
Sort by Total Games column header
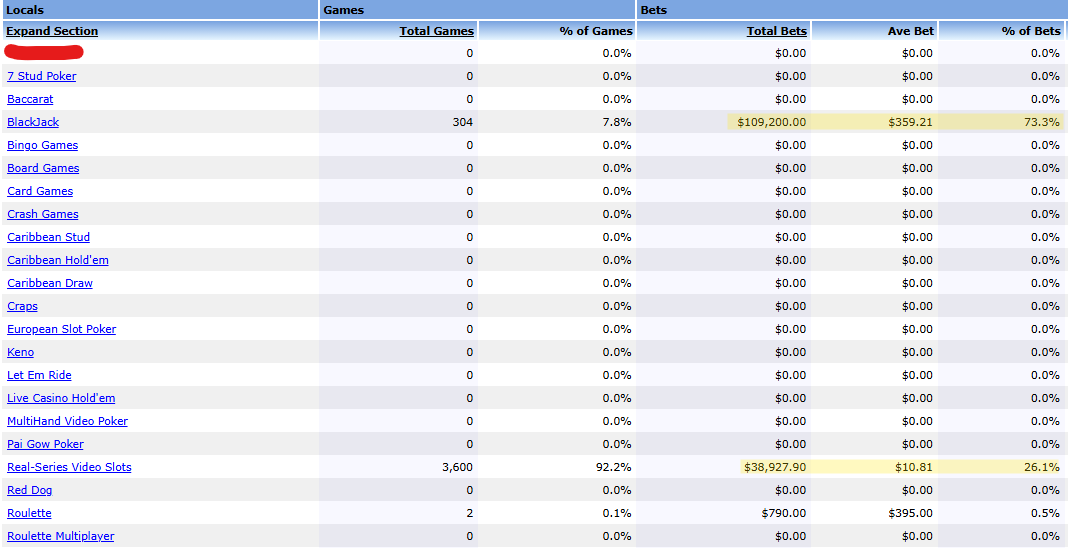pos(436,31)
